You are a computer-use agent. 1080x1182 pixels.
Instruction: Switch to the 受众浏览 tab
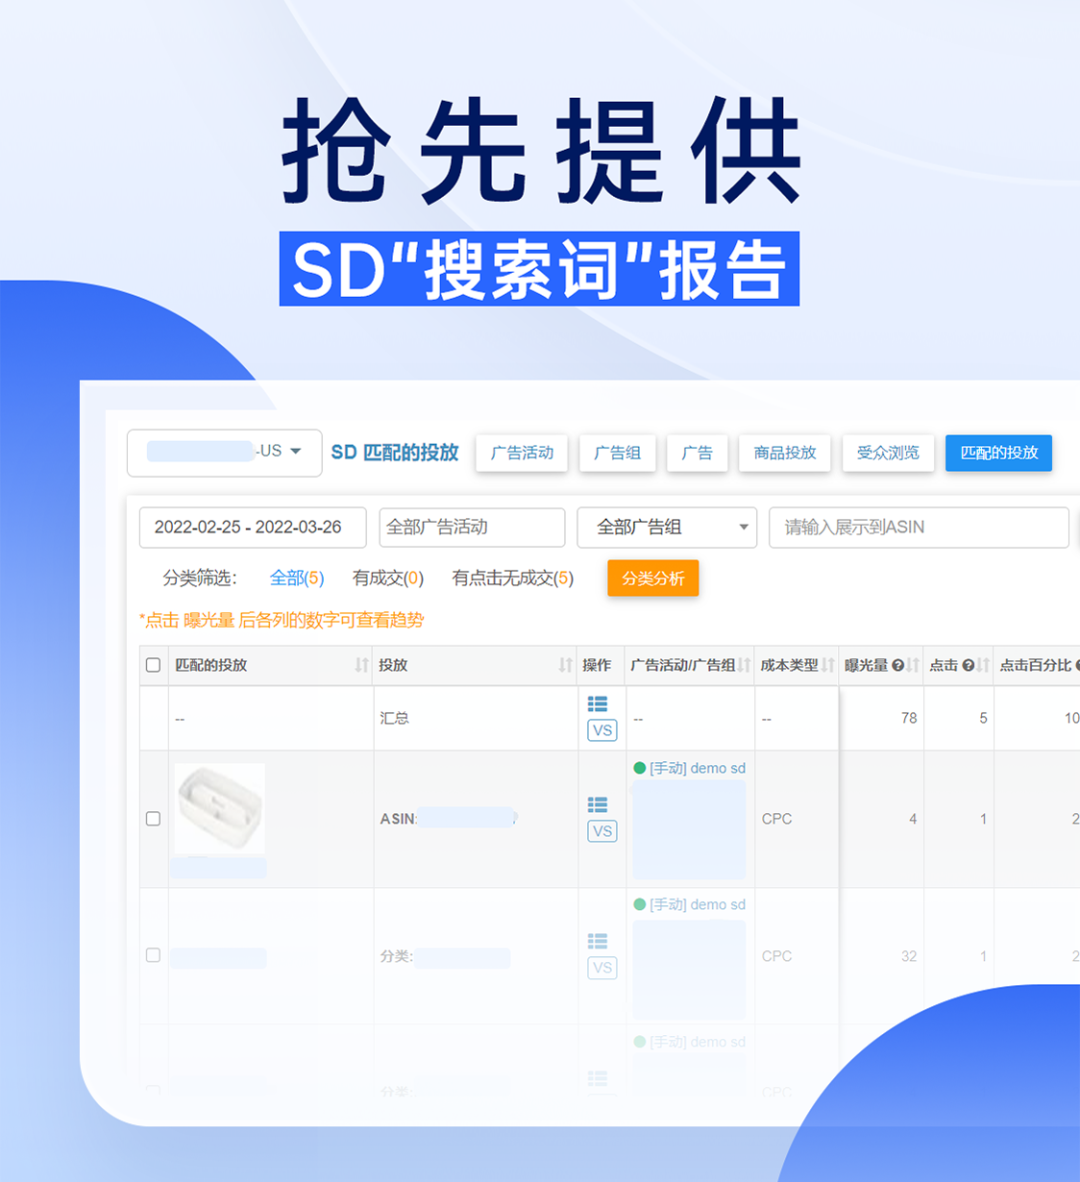[x=888, y=453]
